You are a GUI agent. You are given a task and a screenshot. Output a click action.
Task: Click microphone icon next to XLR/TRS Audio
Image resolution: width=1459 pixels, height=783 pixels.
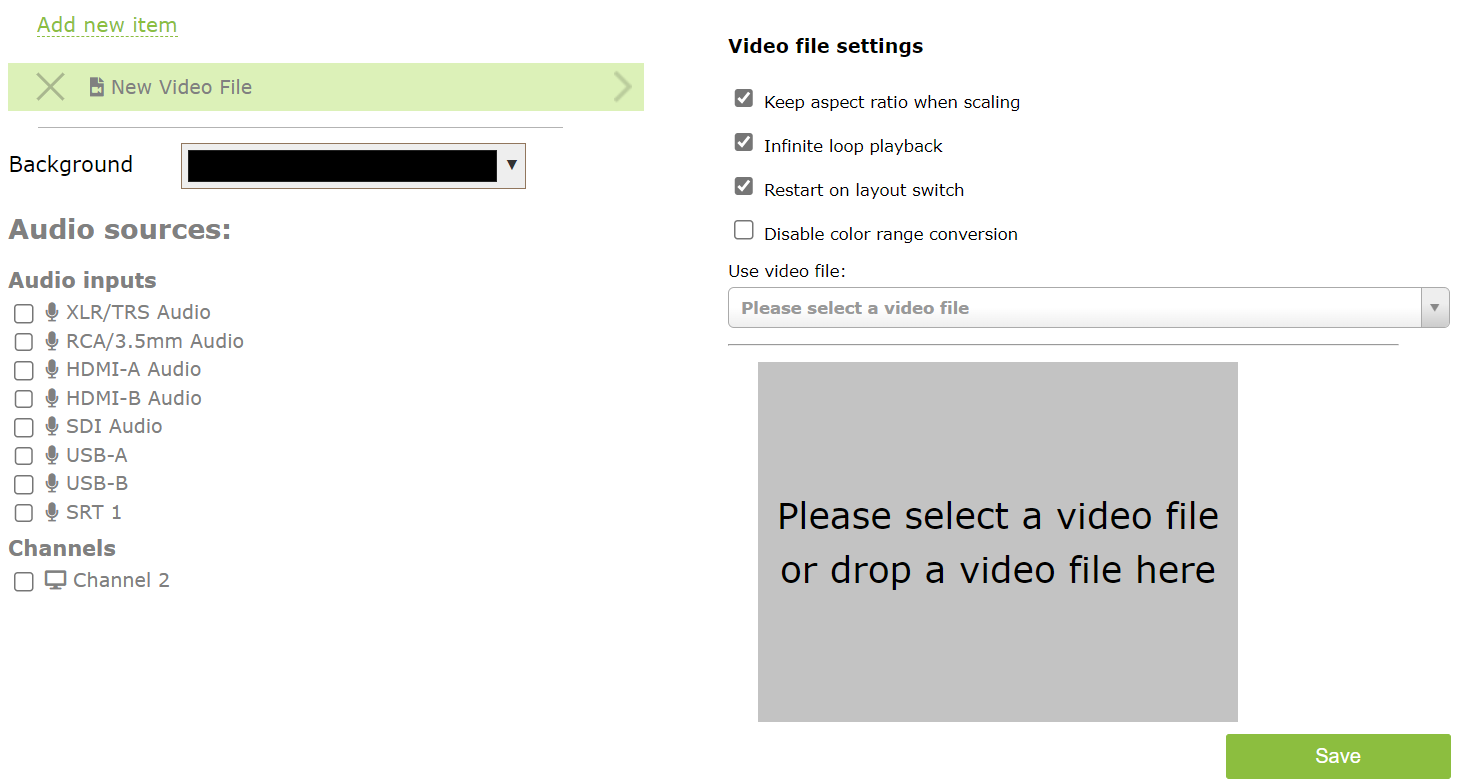click(52, 312)
